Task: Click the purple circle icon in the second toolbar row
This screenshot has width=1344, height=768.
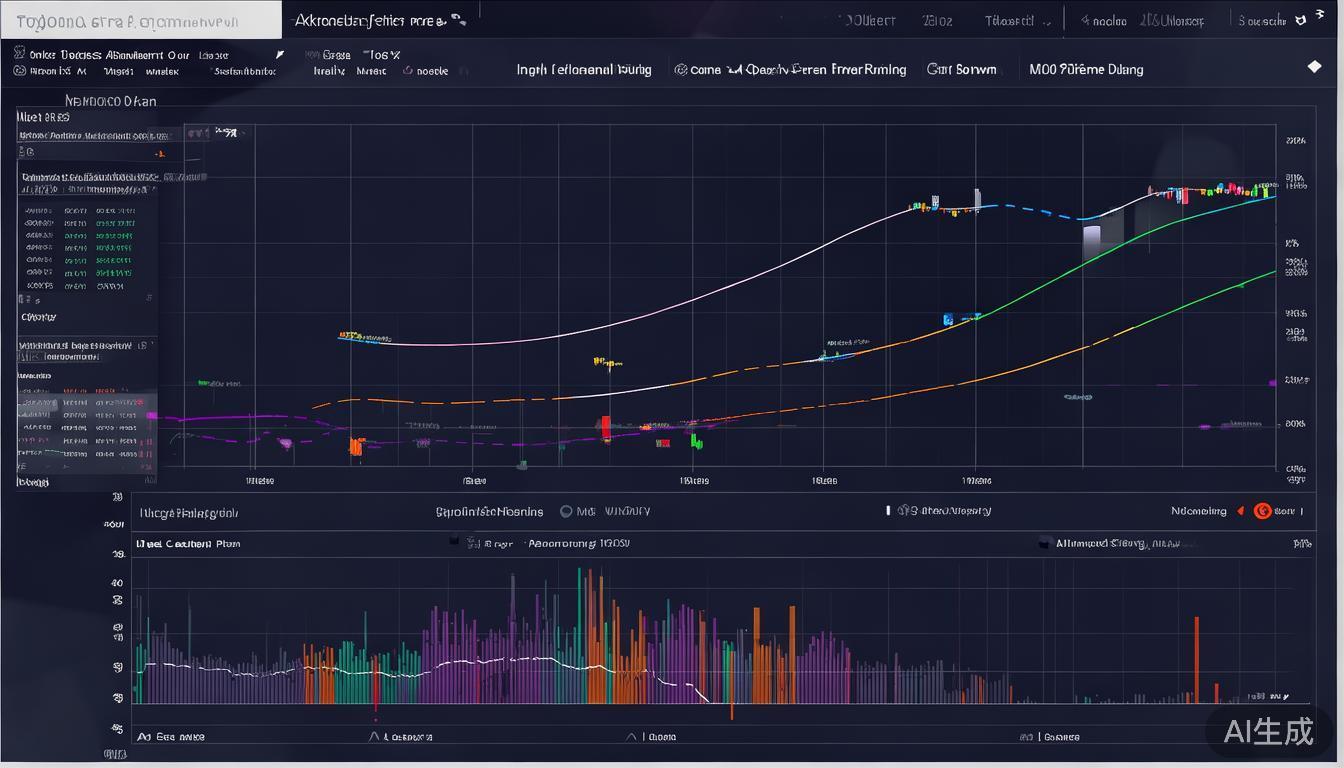Action: point(408,71)
